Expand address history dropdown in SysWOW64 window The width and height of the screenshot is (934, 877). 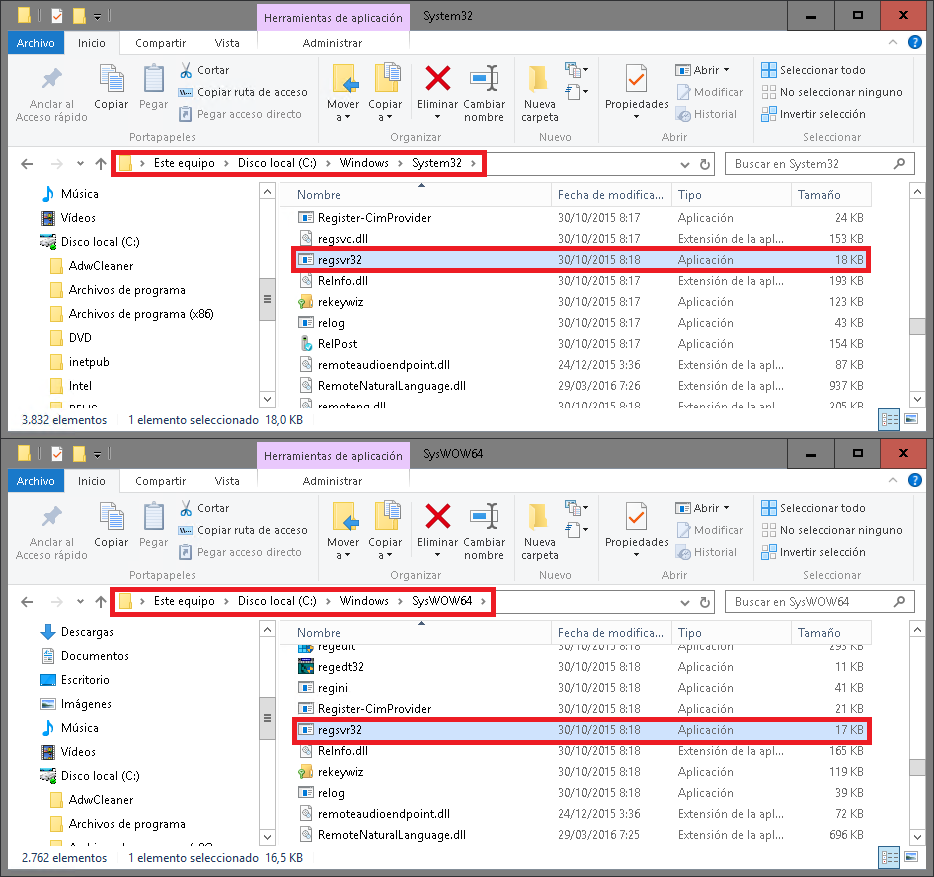click(685, 602)
